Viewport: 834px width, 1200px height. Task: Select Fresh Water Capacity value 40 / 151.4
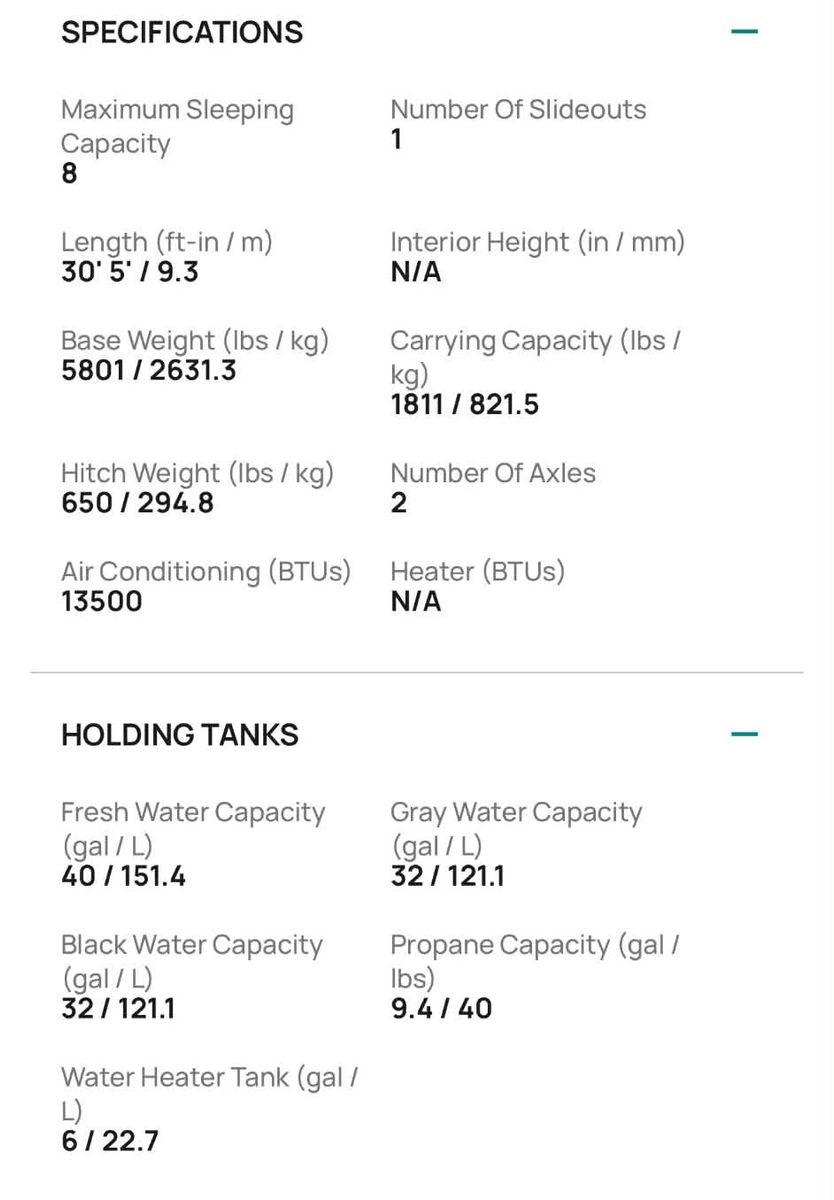(123, 877)
